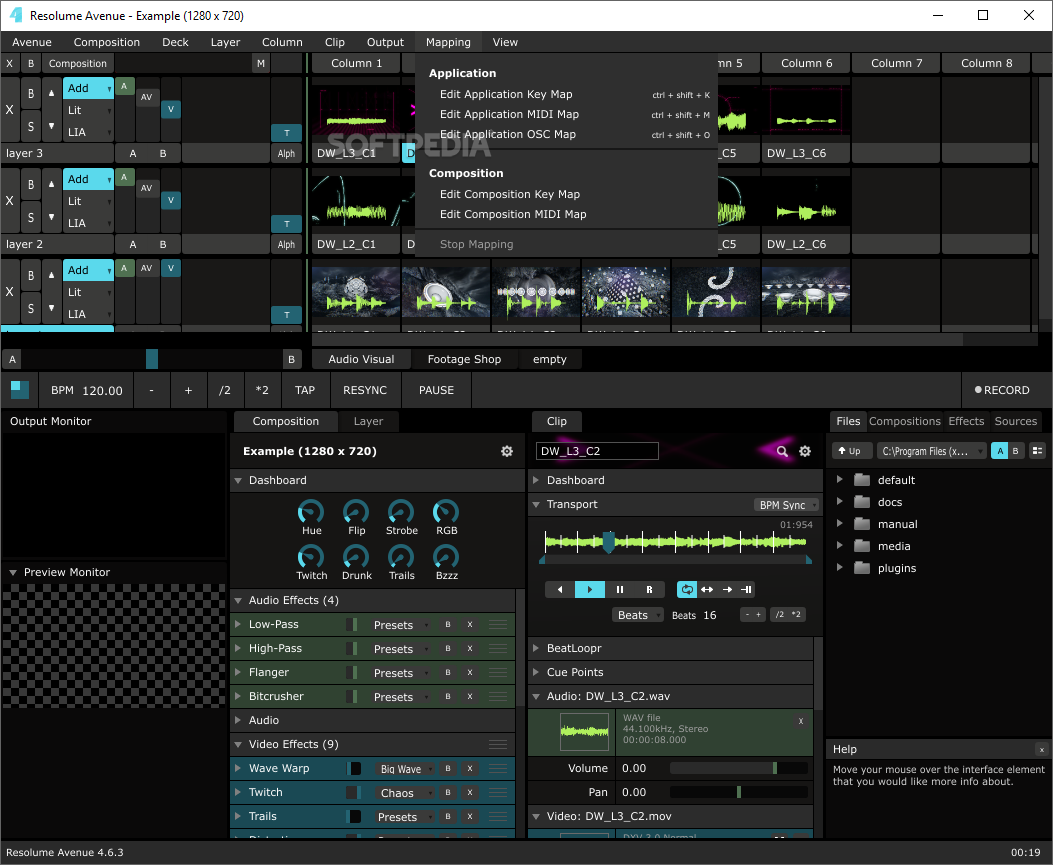Expand the default folder
The height and width of the screenshot is (865, 1053).
click(x=839, y=480)
